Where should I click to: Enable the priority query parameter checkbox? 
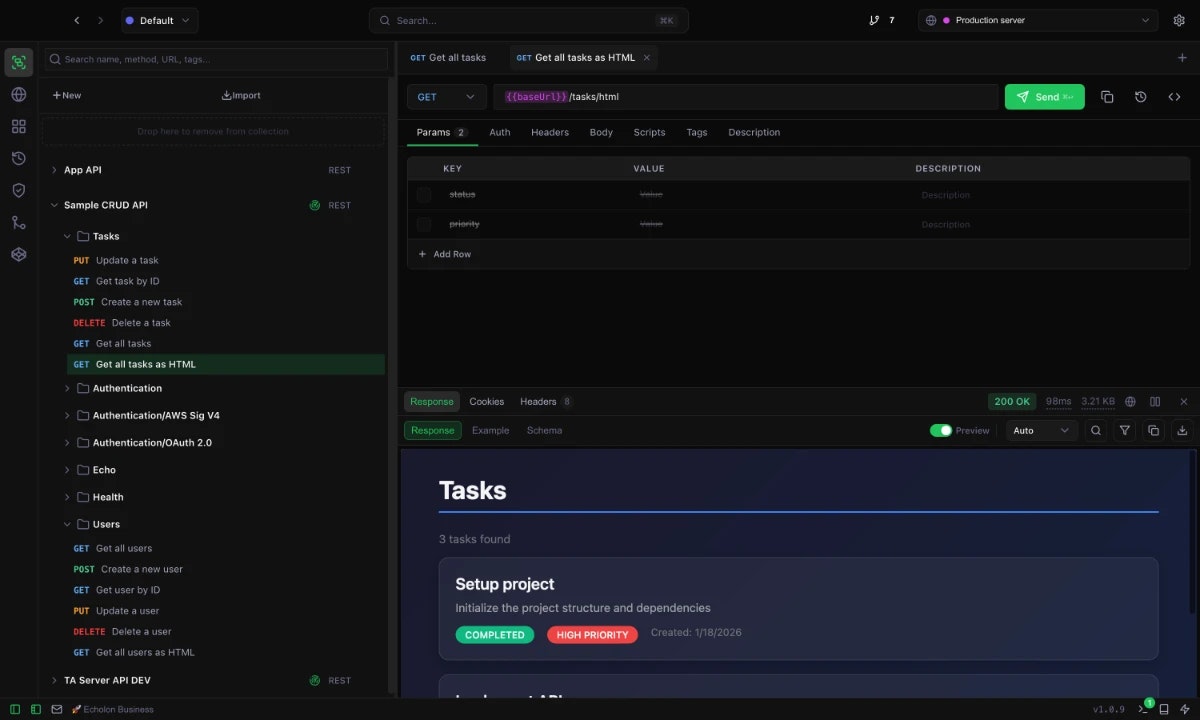(423, 223)
